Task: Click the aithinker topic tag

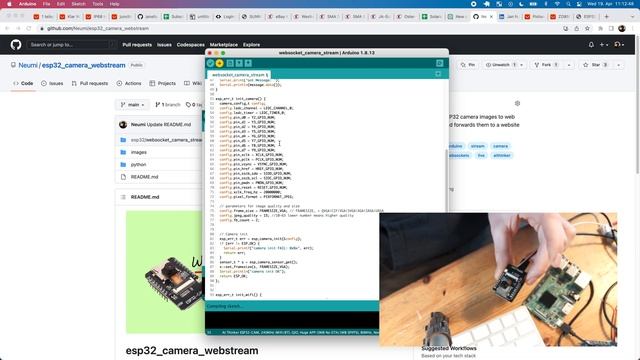Action: (x=502, y=156)
